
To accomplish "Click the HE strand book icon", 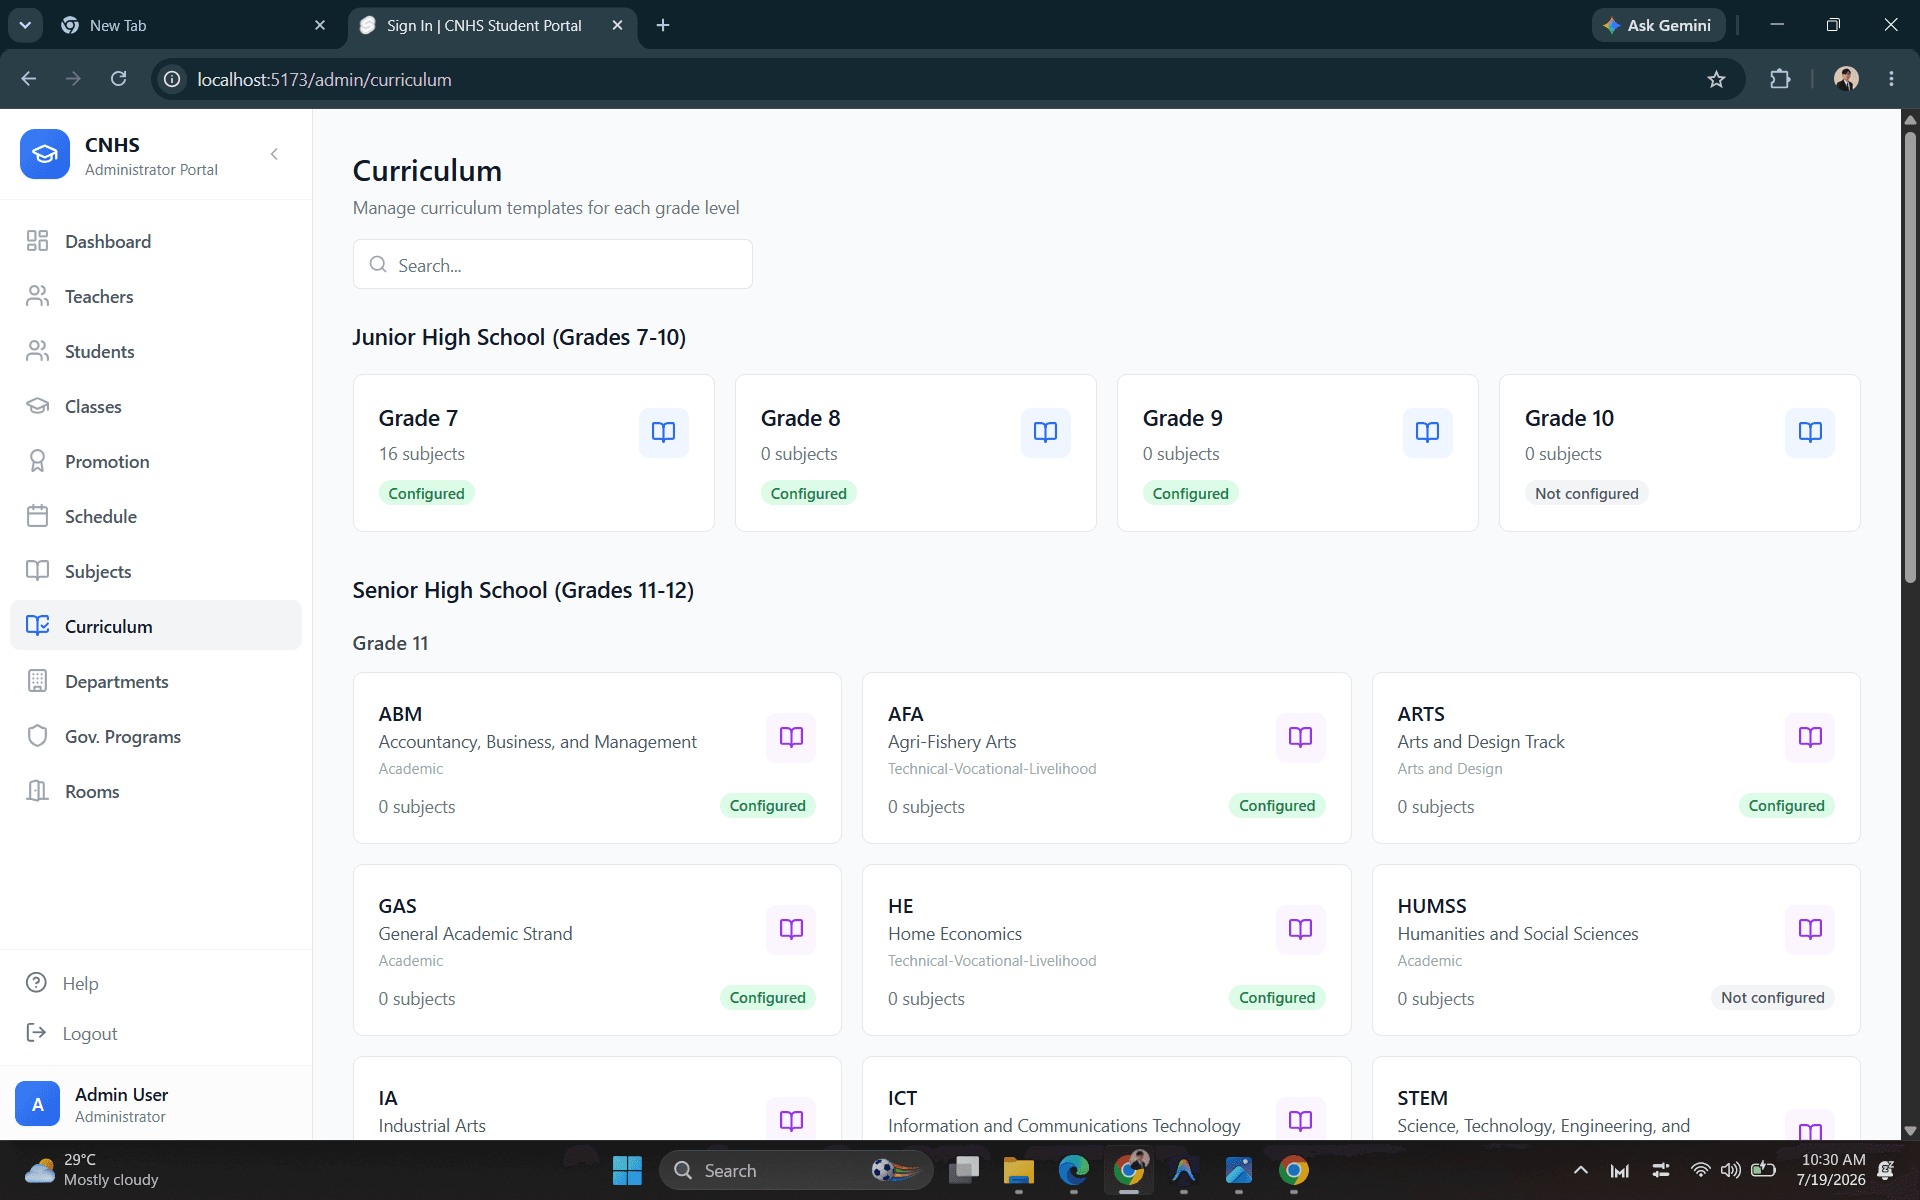I will click(1301, 929).
